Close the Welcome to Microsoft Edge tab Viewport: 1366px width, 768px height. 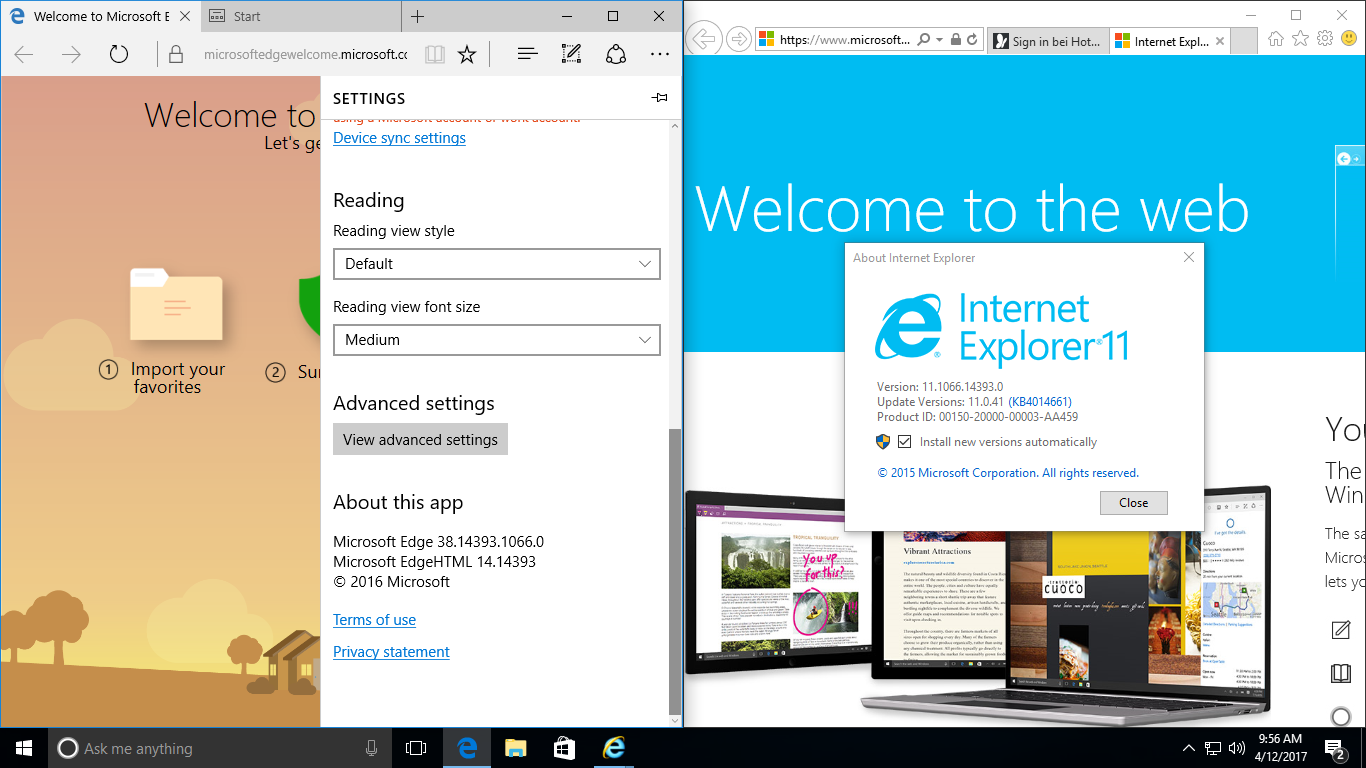coord(185,17)
